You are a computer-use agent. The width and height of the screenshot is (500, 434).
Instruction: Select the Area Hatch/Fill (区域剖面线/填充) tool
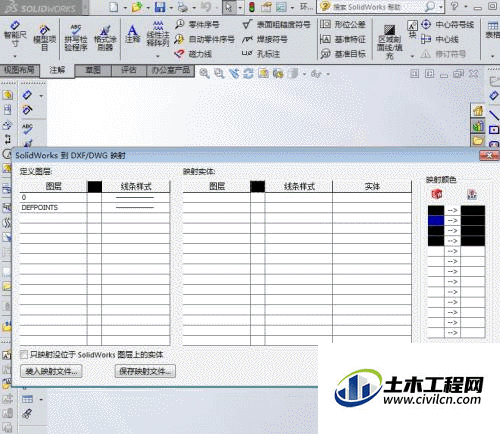[390, 42]
